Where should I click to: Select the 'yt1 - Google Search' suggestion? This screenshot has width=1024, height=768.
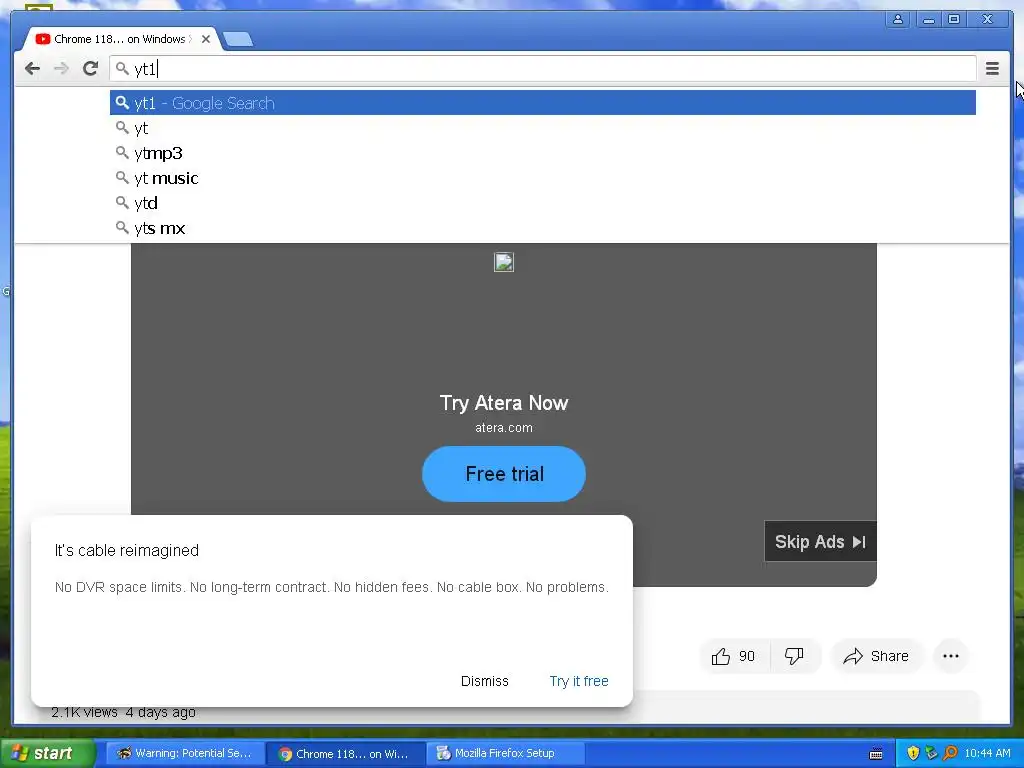point(543,103)
